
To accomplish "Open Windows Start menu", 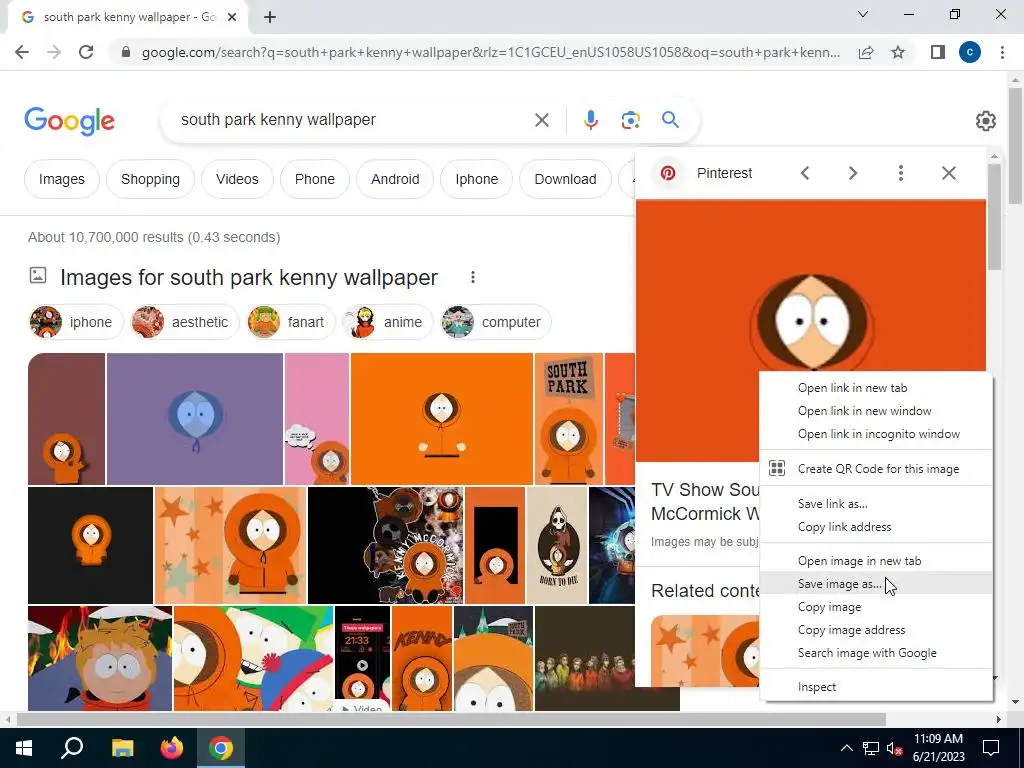I will (x=24, y=748).
